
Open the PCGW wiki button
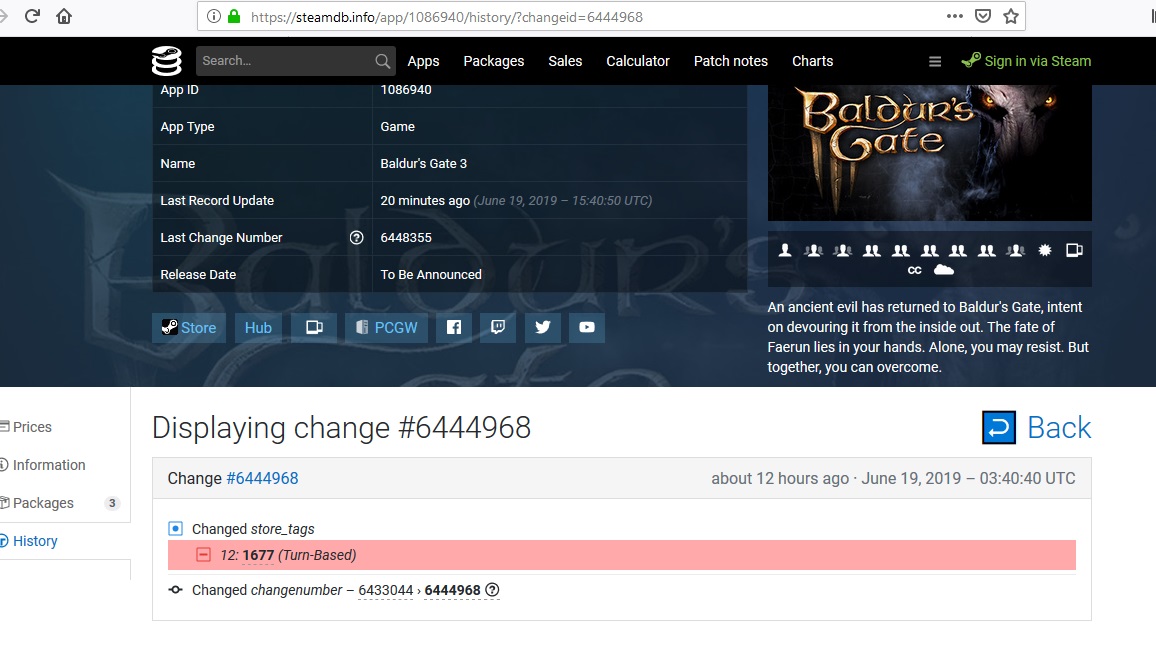[386, 327]
